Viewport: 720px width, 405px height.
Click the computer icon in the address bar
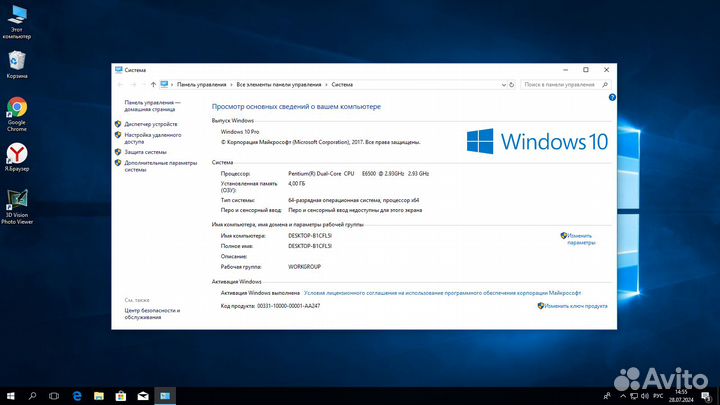tap(164, 84)
